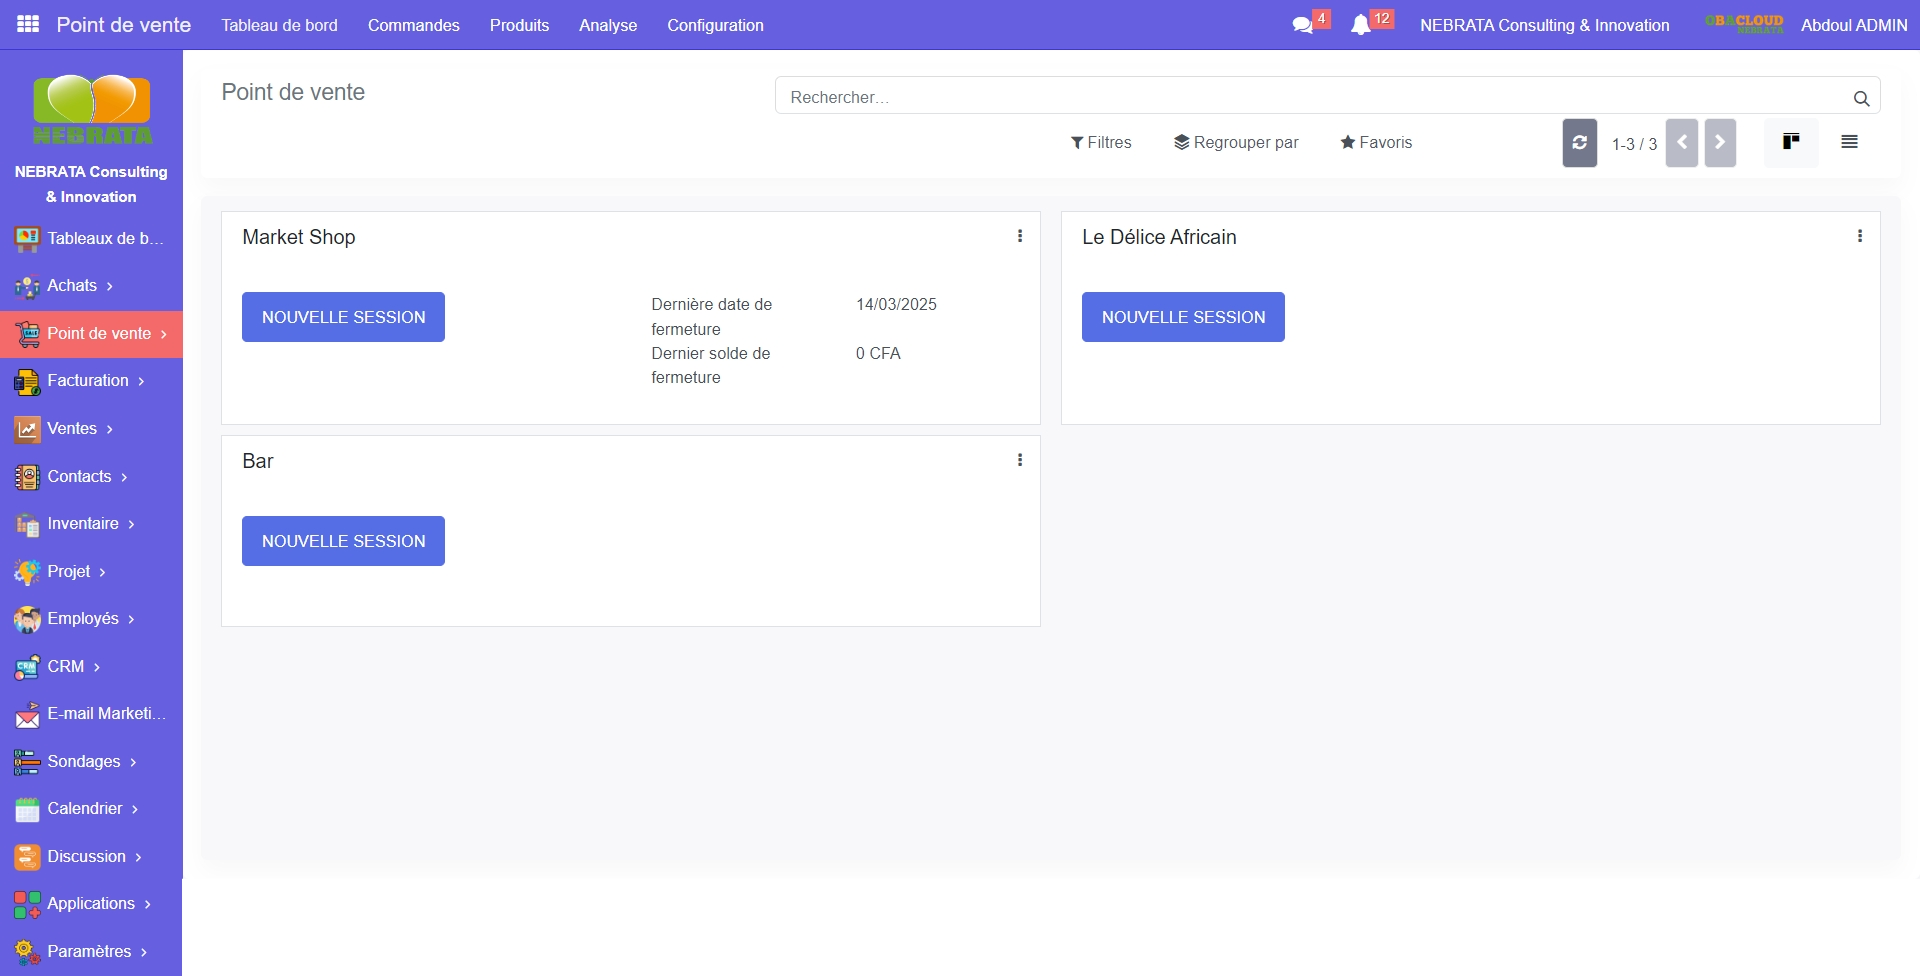Image resolution: width=1920 pixels, height=976 pixels.
Task: Open the chat messages icon
Action: click(1302, 25)
